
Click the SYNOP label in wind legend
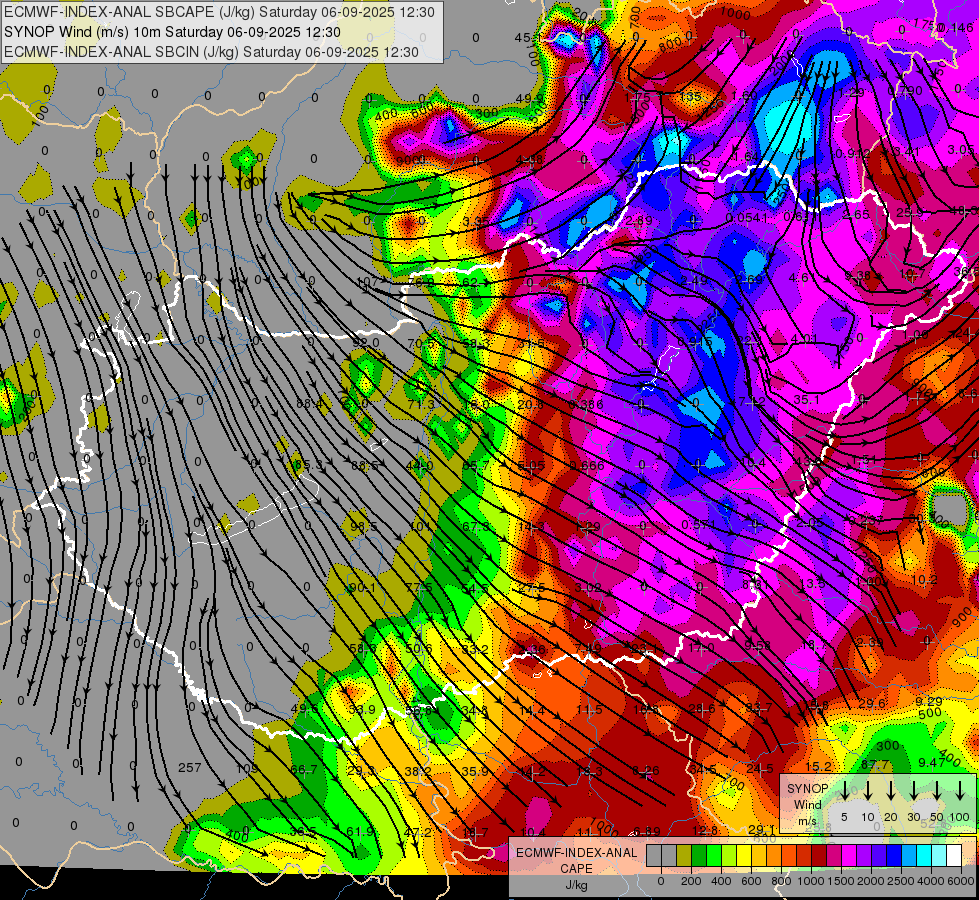click(x=807, y=788)
